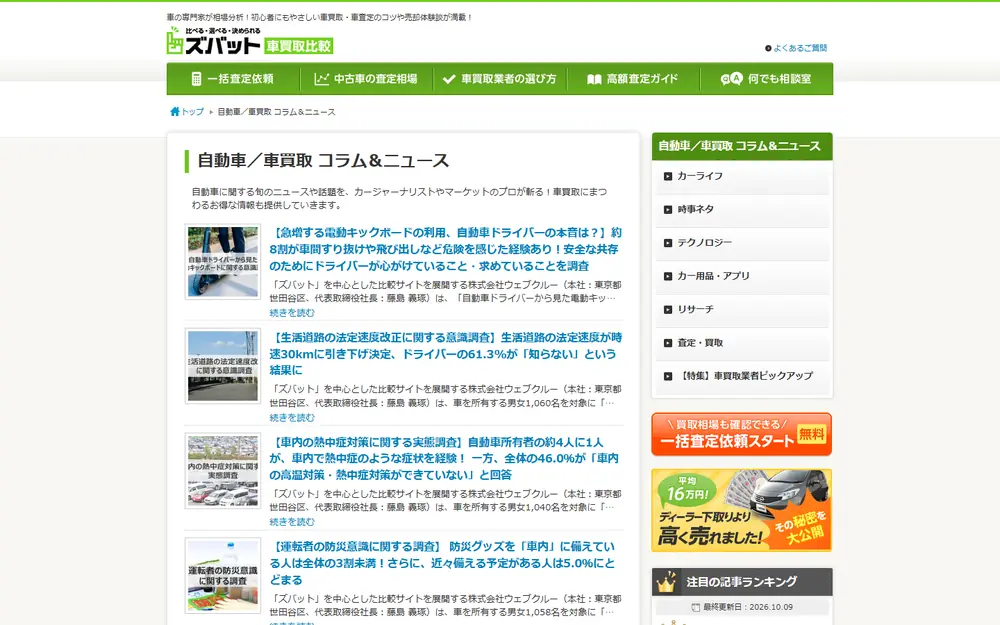This screenshot has width=1000, height=625.
Task: Click the chart icon beside 中古車の査定相場
Action: coord(321,79)
